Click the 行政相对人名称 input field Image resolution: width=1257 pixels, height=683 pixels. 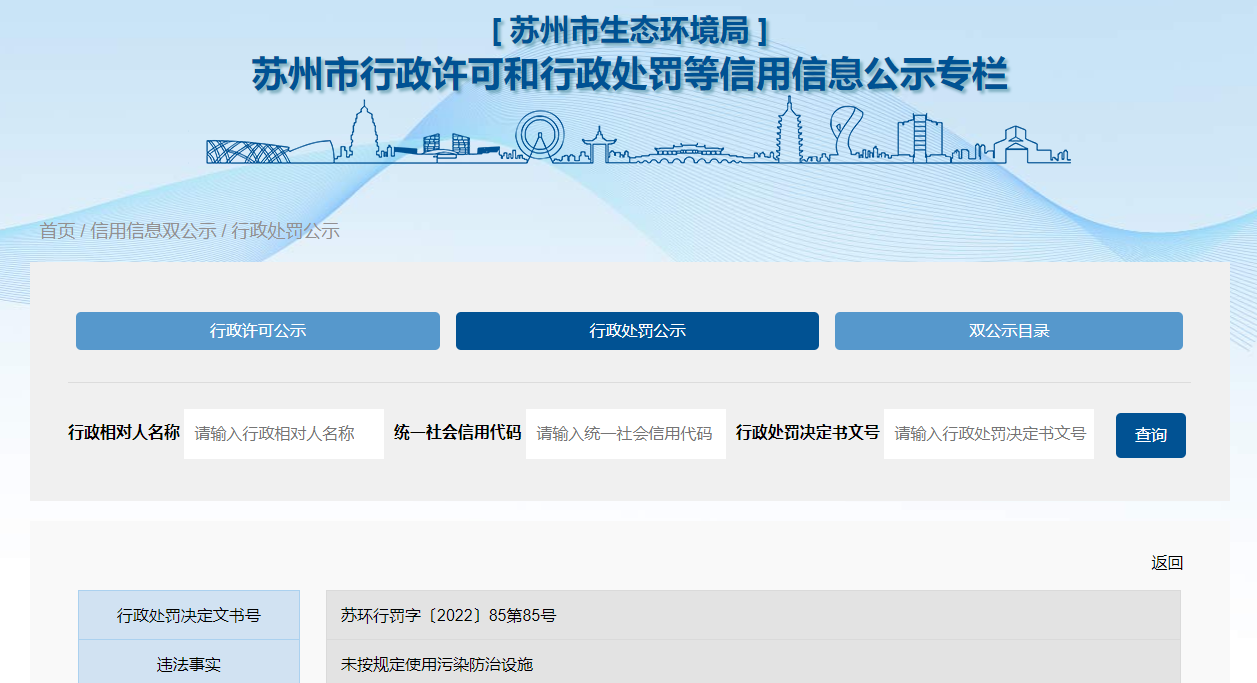[x=284, y=434]
